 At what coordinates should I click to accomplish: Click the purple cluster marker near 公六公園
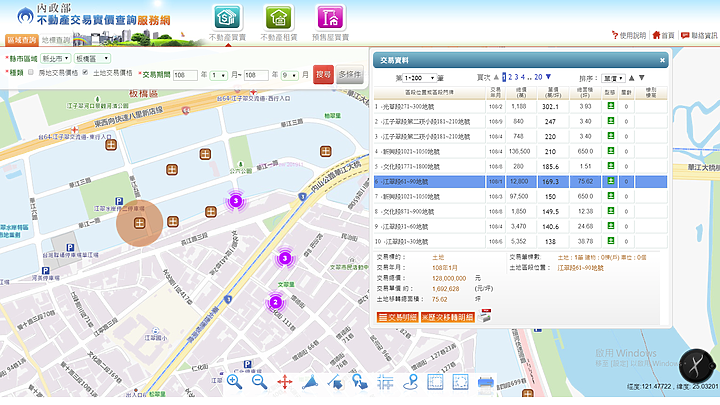236,201
